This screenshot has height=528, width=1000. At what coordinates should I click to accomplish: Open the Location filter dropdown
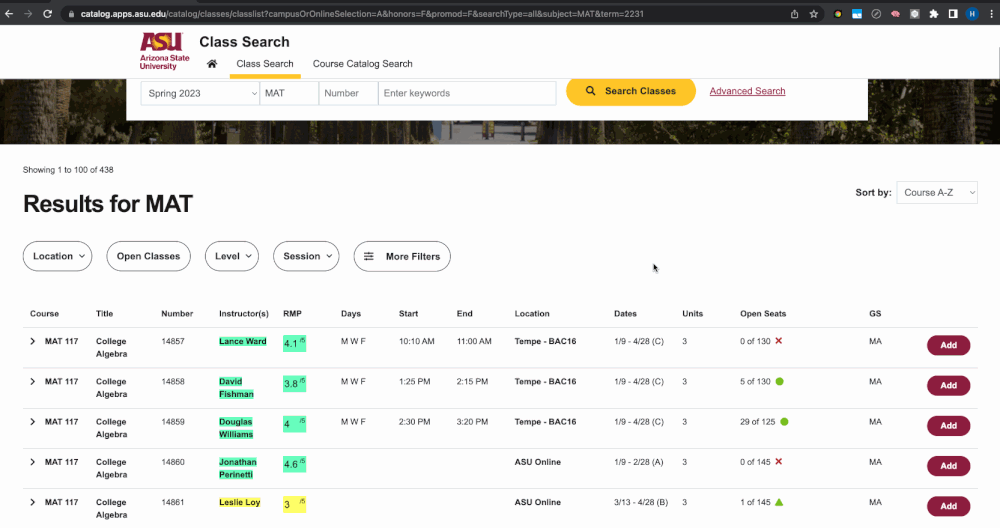point(57,256)
